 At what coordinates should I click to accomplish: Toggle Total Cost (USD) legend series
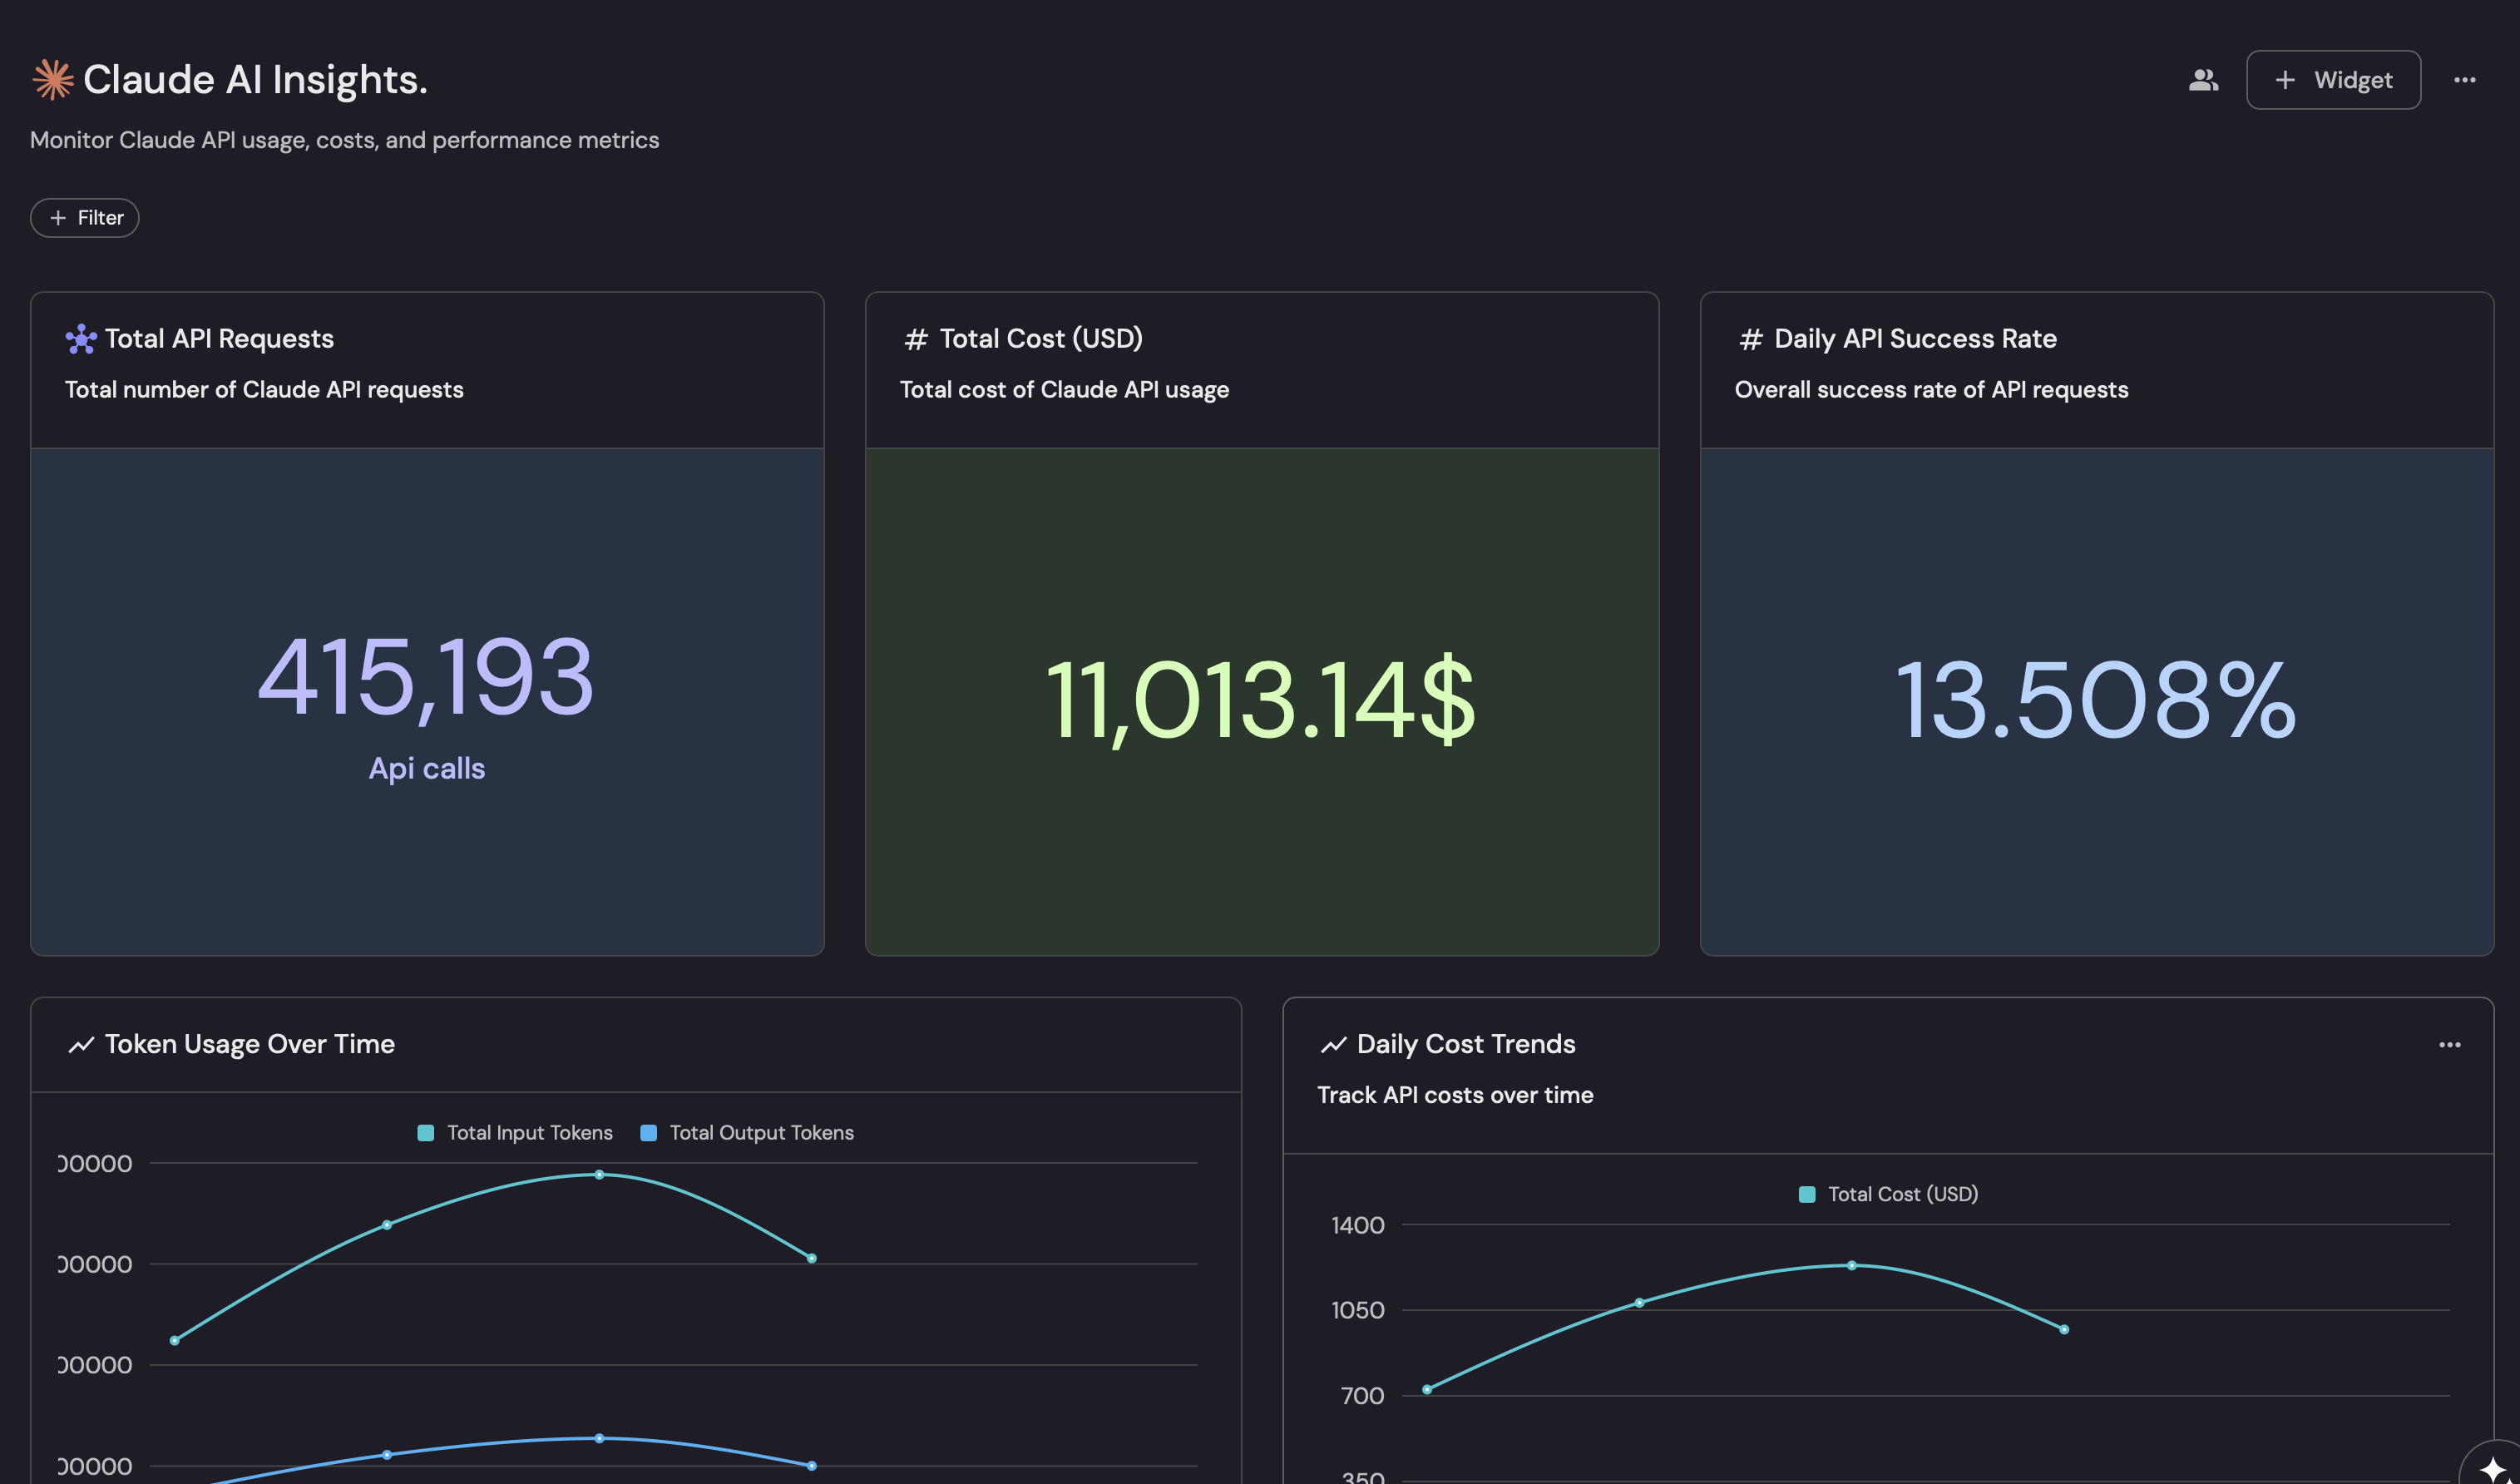pyautogui.click(x=1902, y=1194)
